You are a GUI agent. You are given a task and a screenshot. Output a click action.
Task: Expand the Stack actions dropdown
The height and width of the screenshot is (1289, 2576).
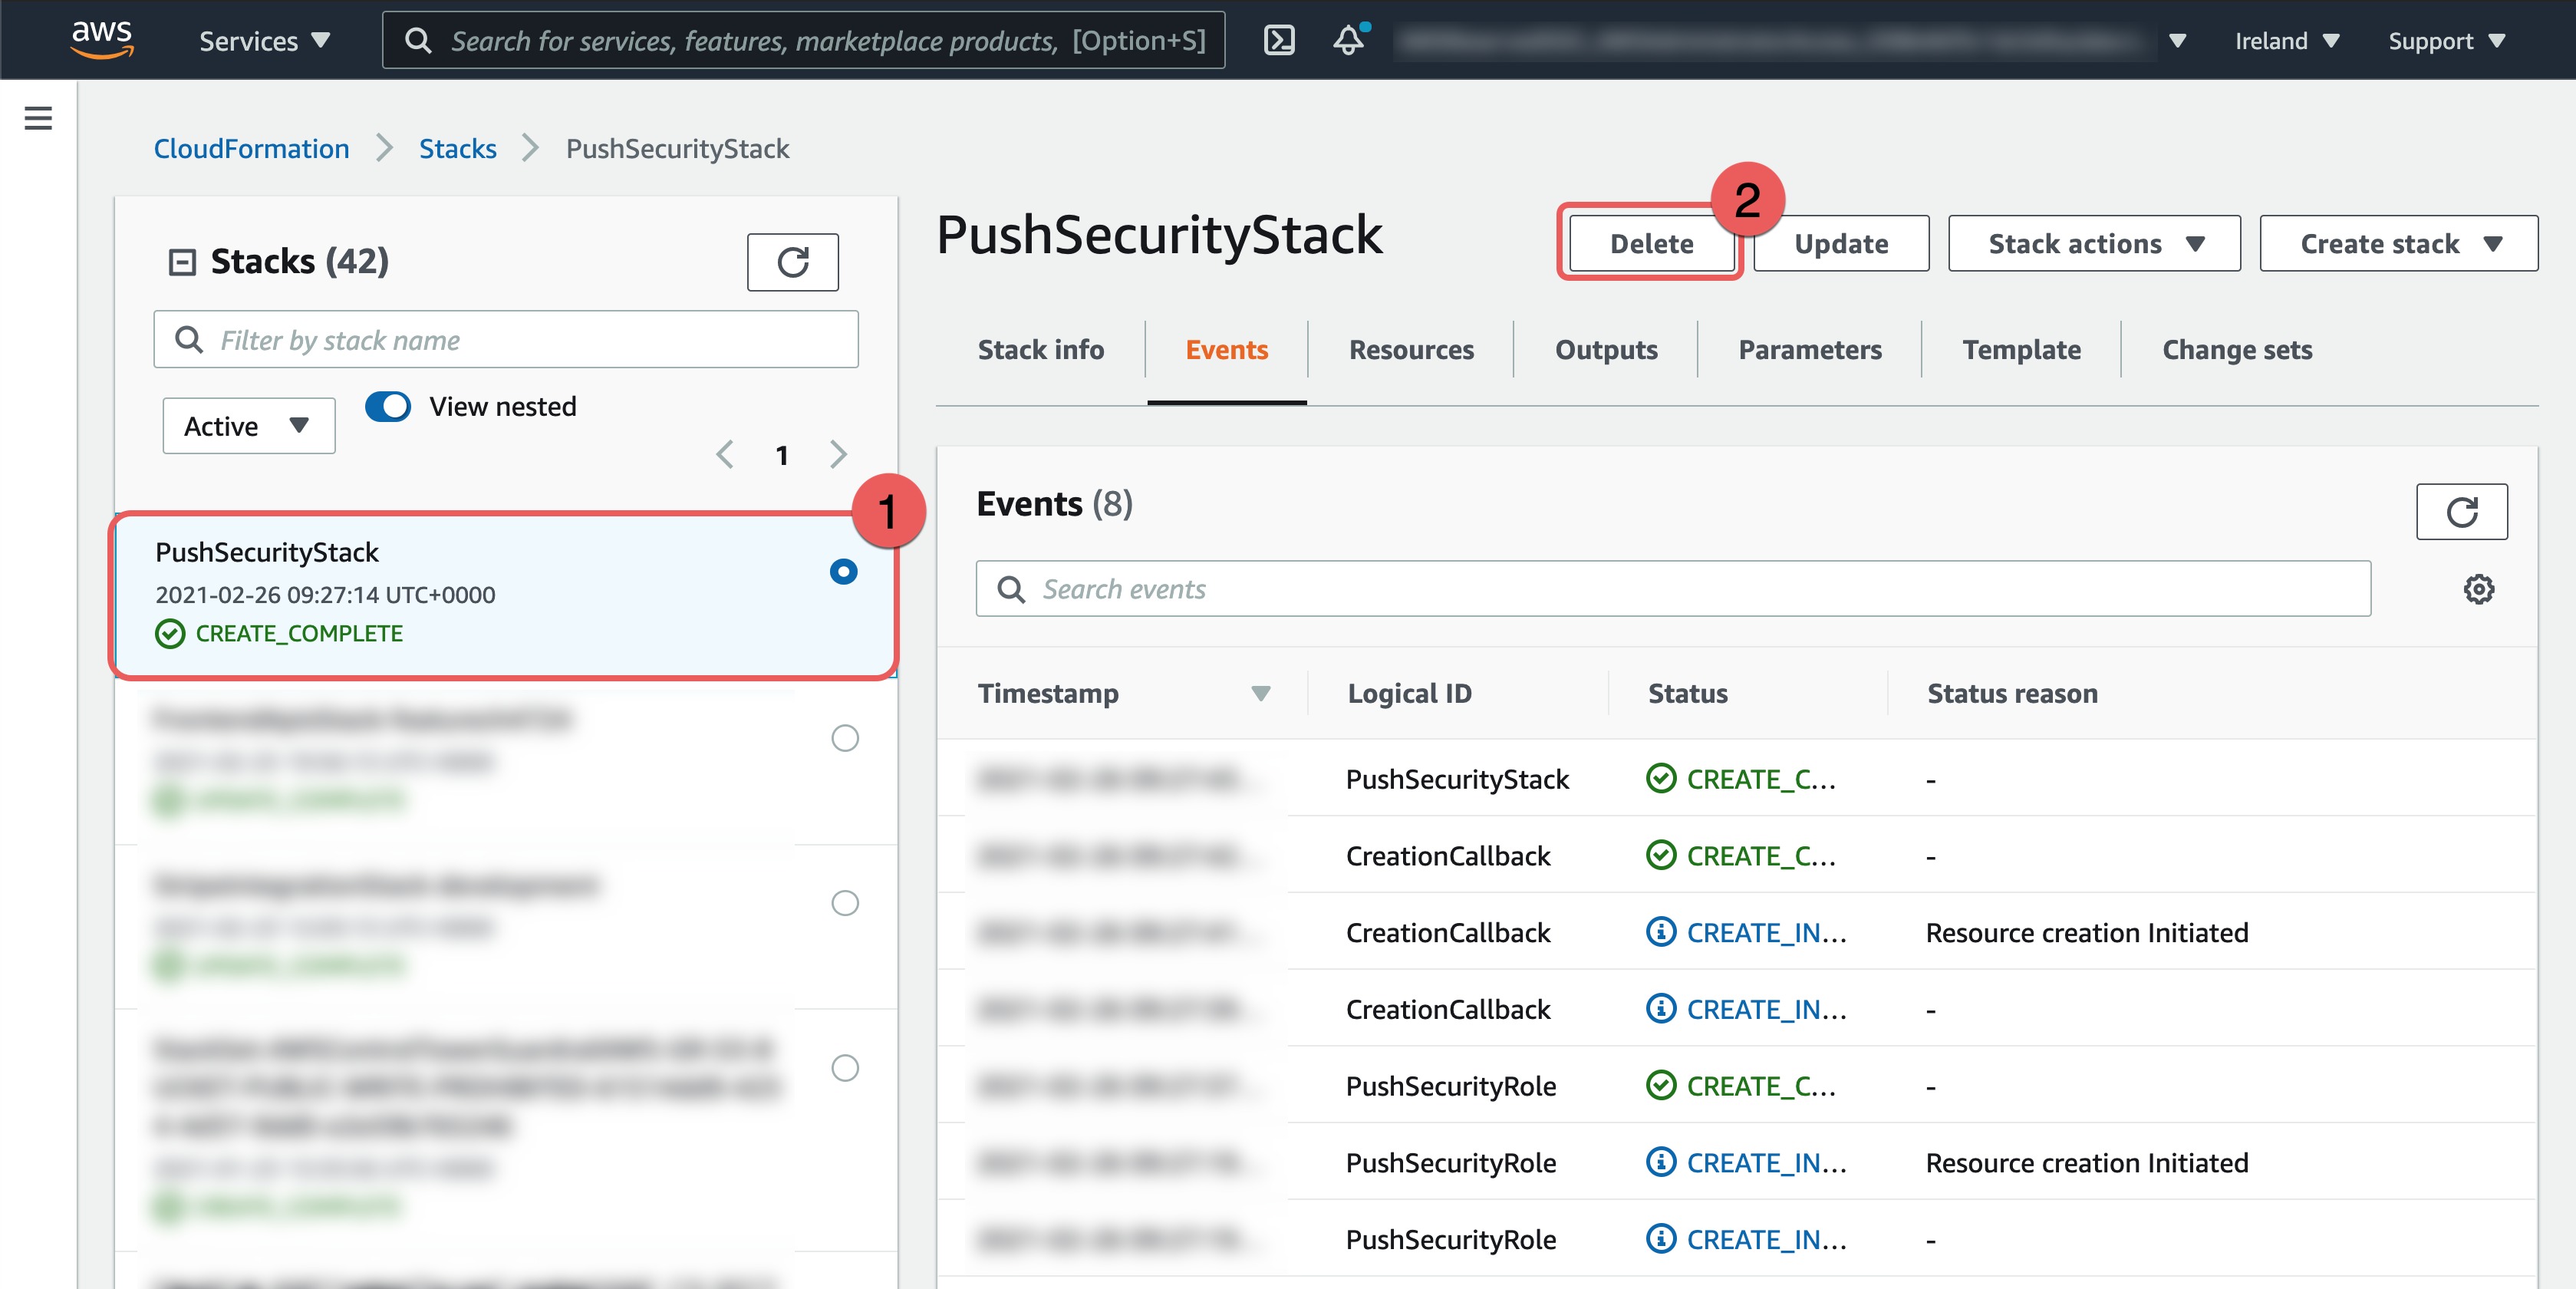pyautogui.click(x=2094, y=243)
